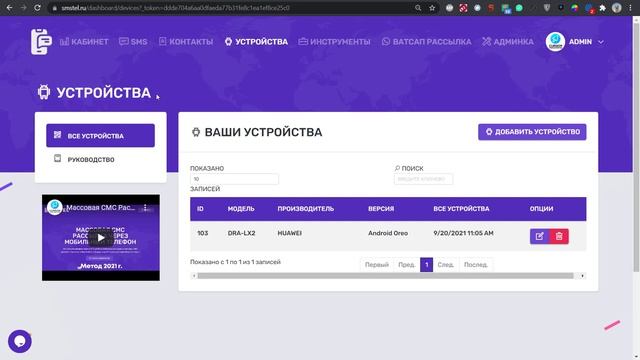The height and width of the screenshot is (360, 640).
Task: Reload the current page
Action: point(37,8)
